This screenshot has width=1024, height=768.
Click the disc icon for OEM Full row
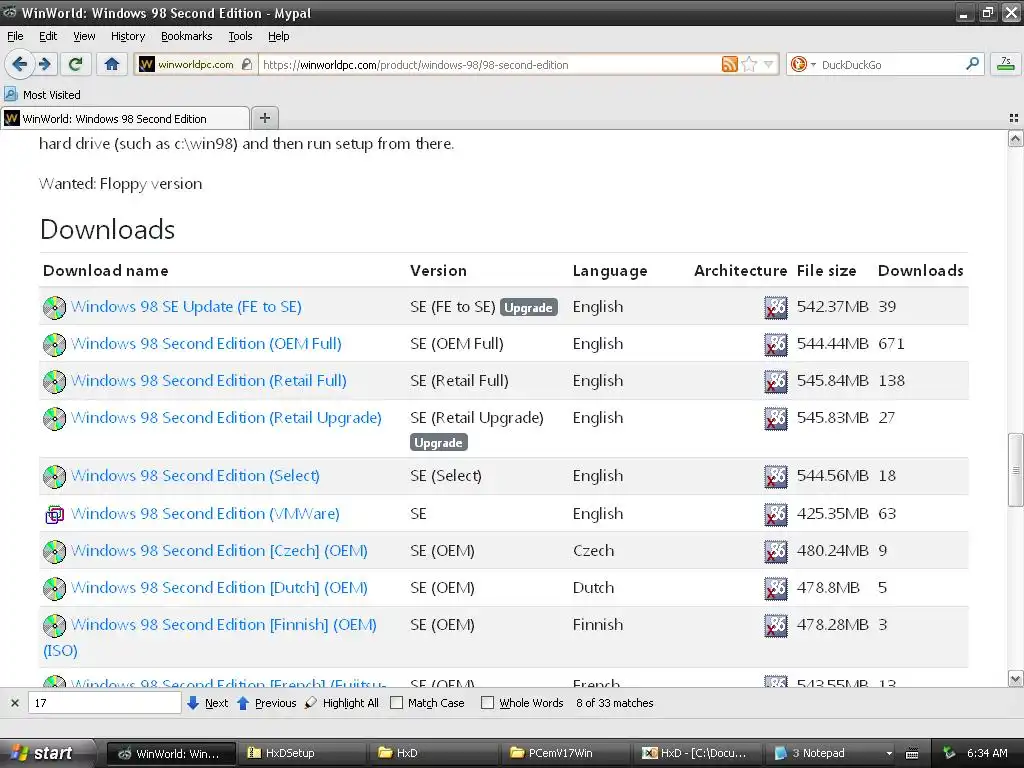coord(54,345)
